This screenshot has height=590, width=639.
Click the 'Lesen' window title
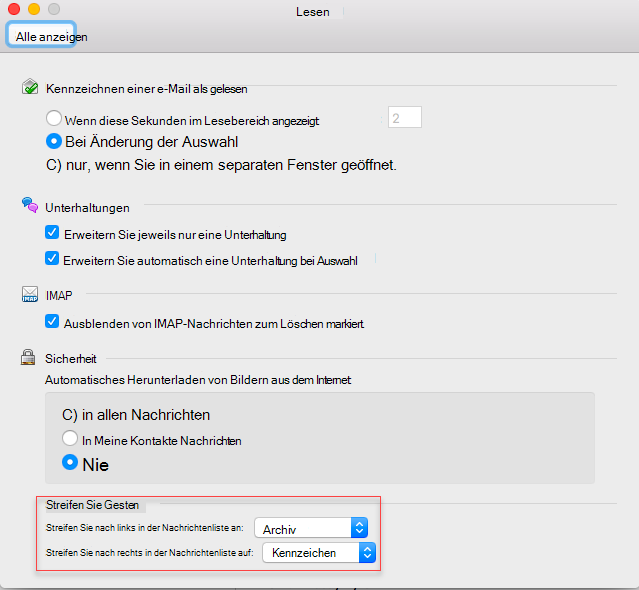pos(313,10)
